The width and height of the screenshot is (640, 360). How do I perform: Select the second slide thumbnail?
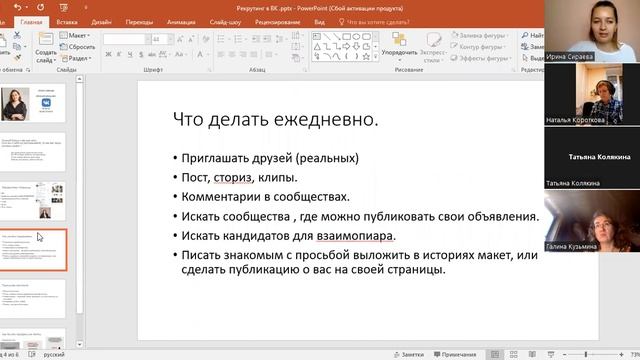33,152
